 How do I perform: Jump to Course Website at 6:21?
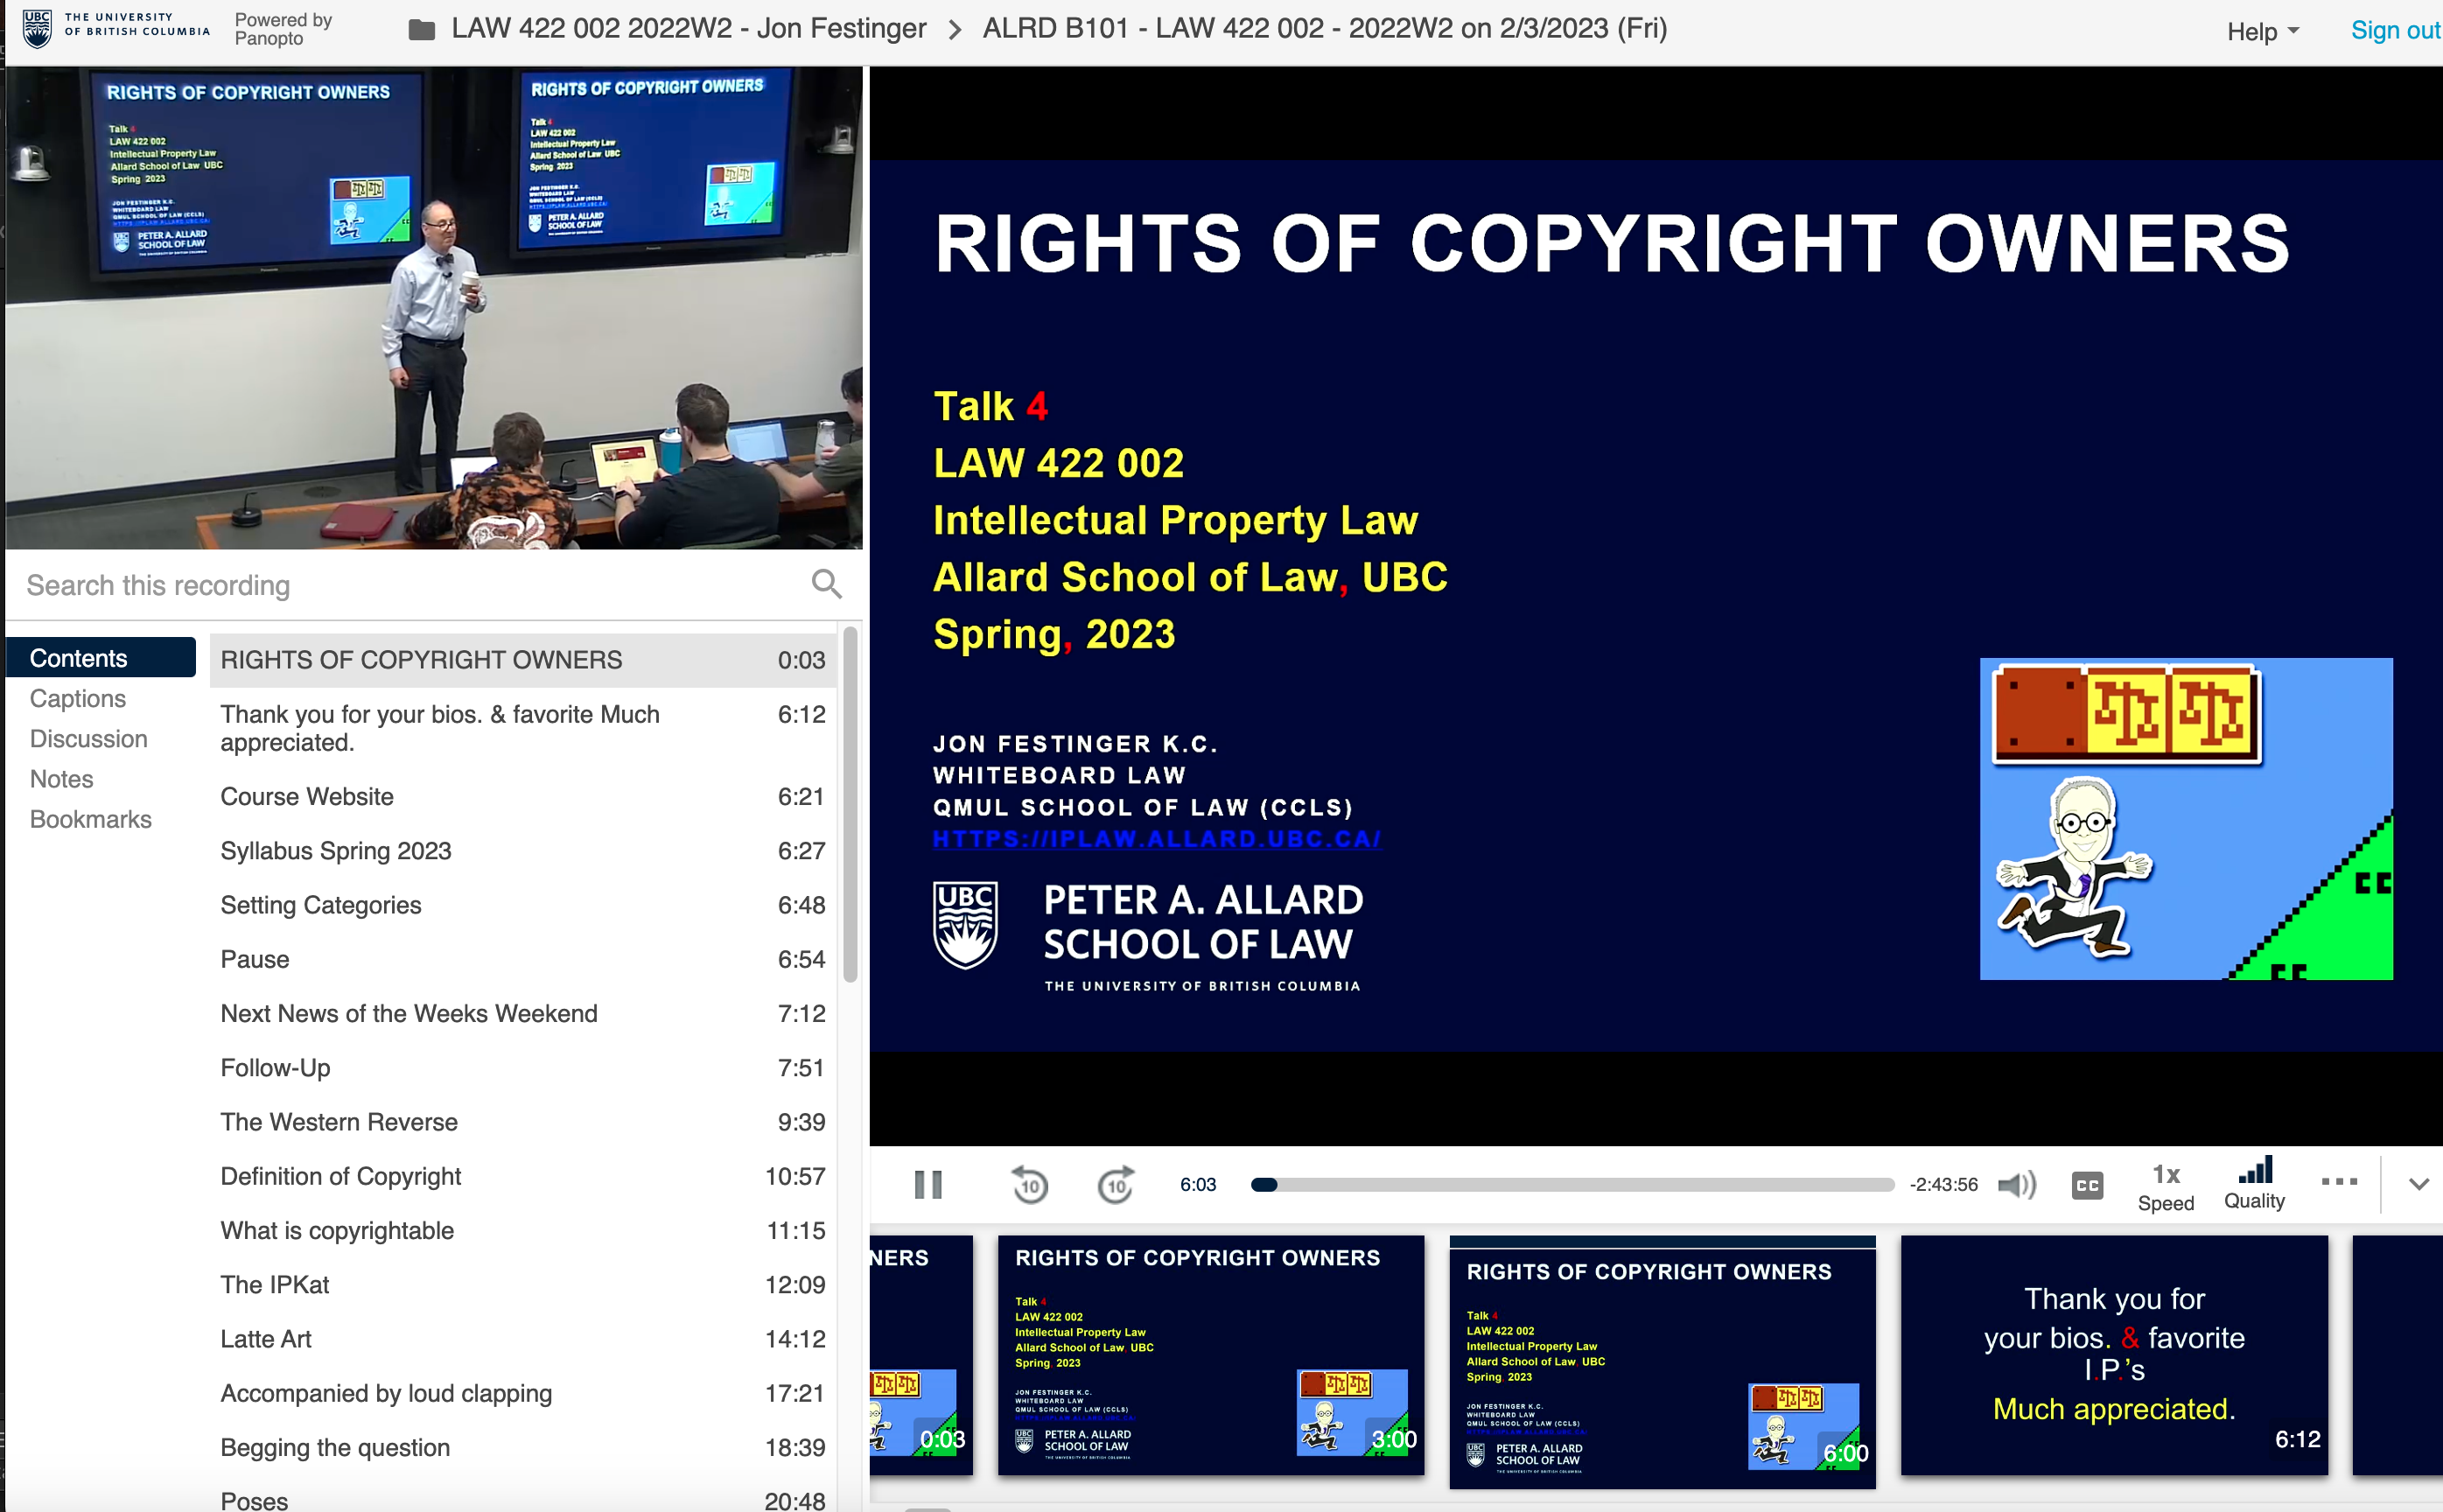pyautogui.click(x=523, y=796)
